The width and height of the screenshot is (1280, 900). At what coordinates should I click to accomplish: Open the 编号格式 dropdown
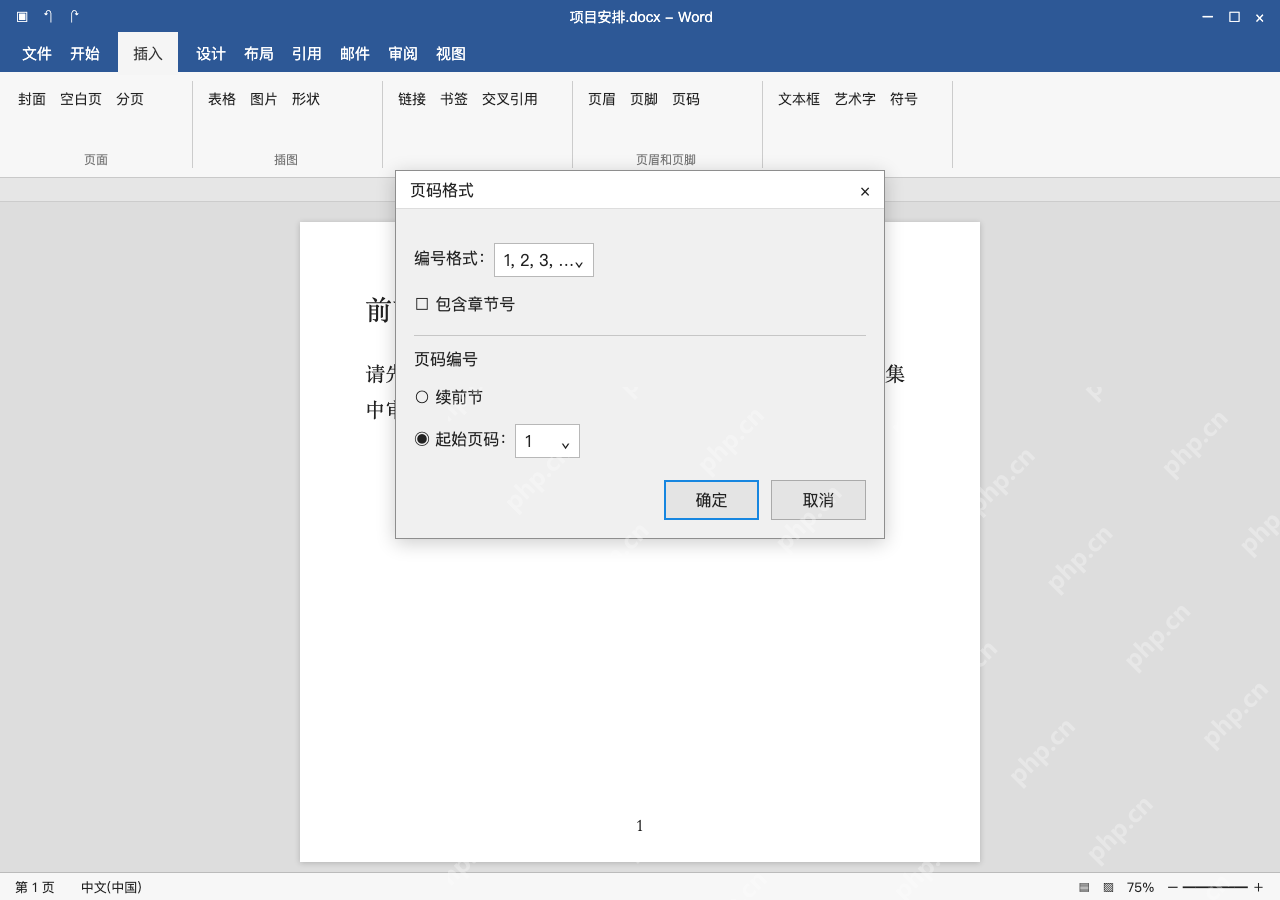pos(544,260)
